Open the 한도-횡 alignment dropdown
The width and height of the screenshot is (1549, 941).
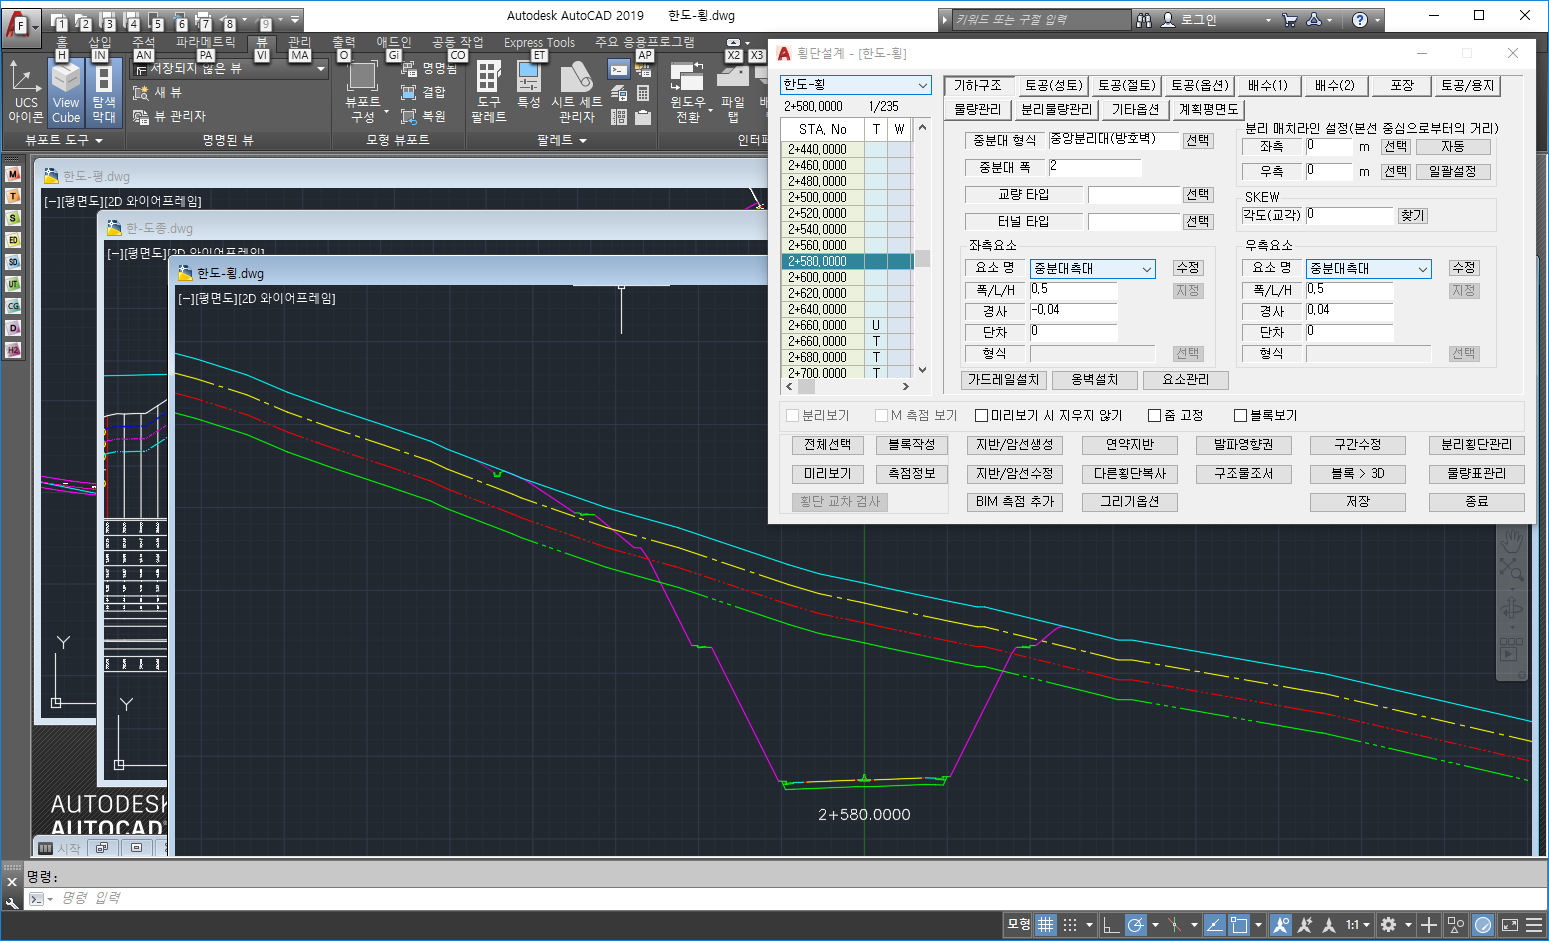tap(922, 85)
